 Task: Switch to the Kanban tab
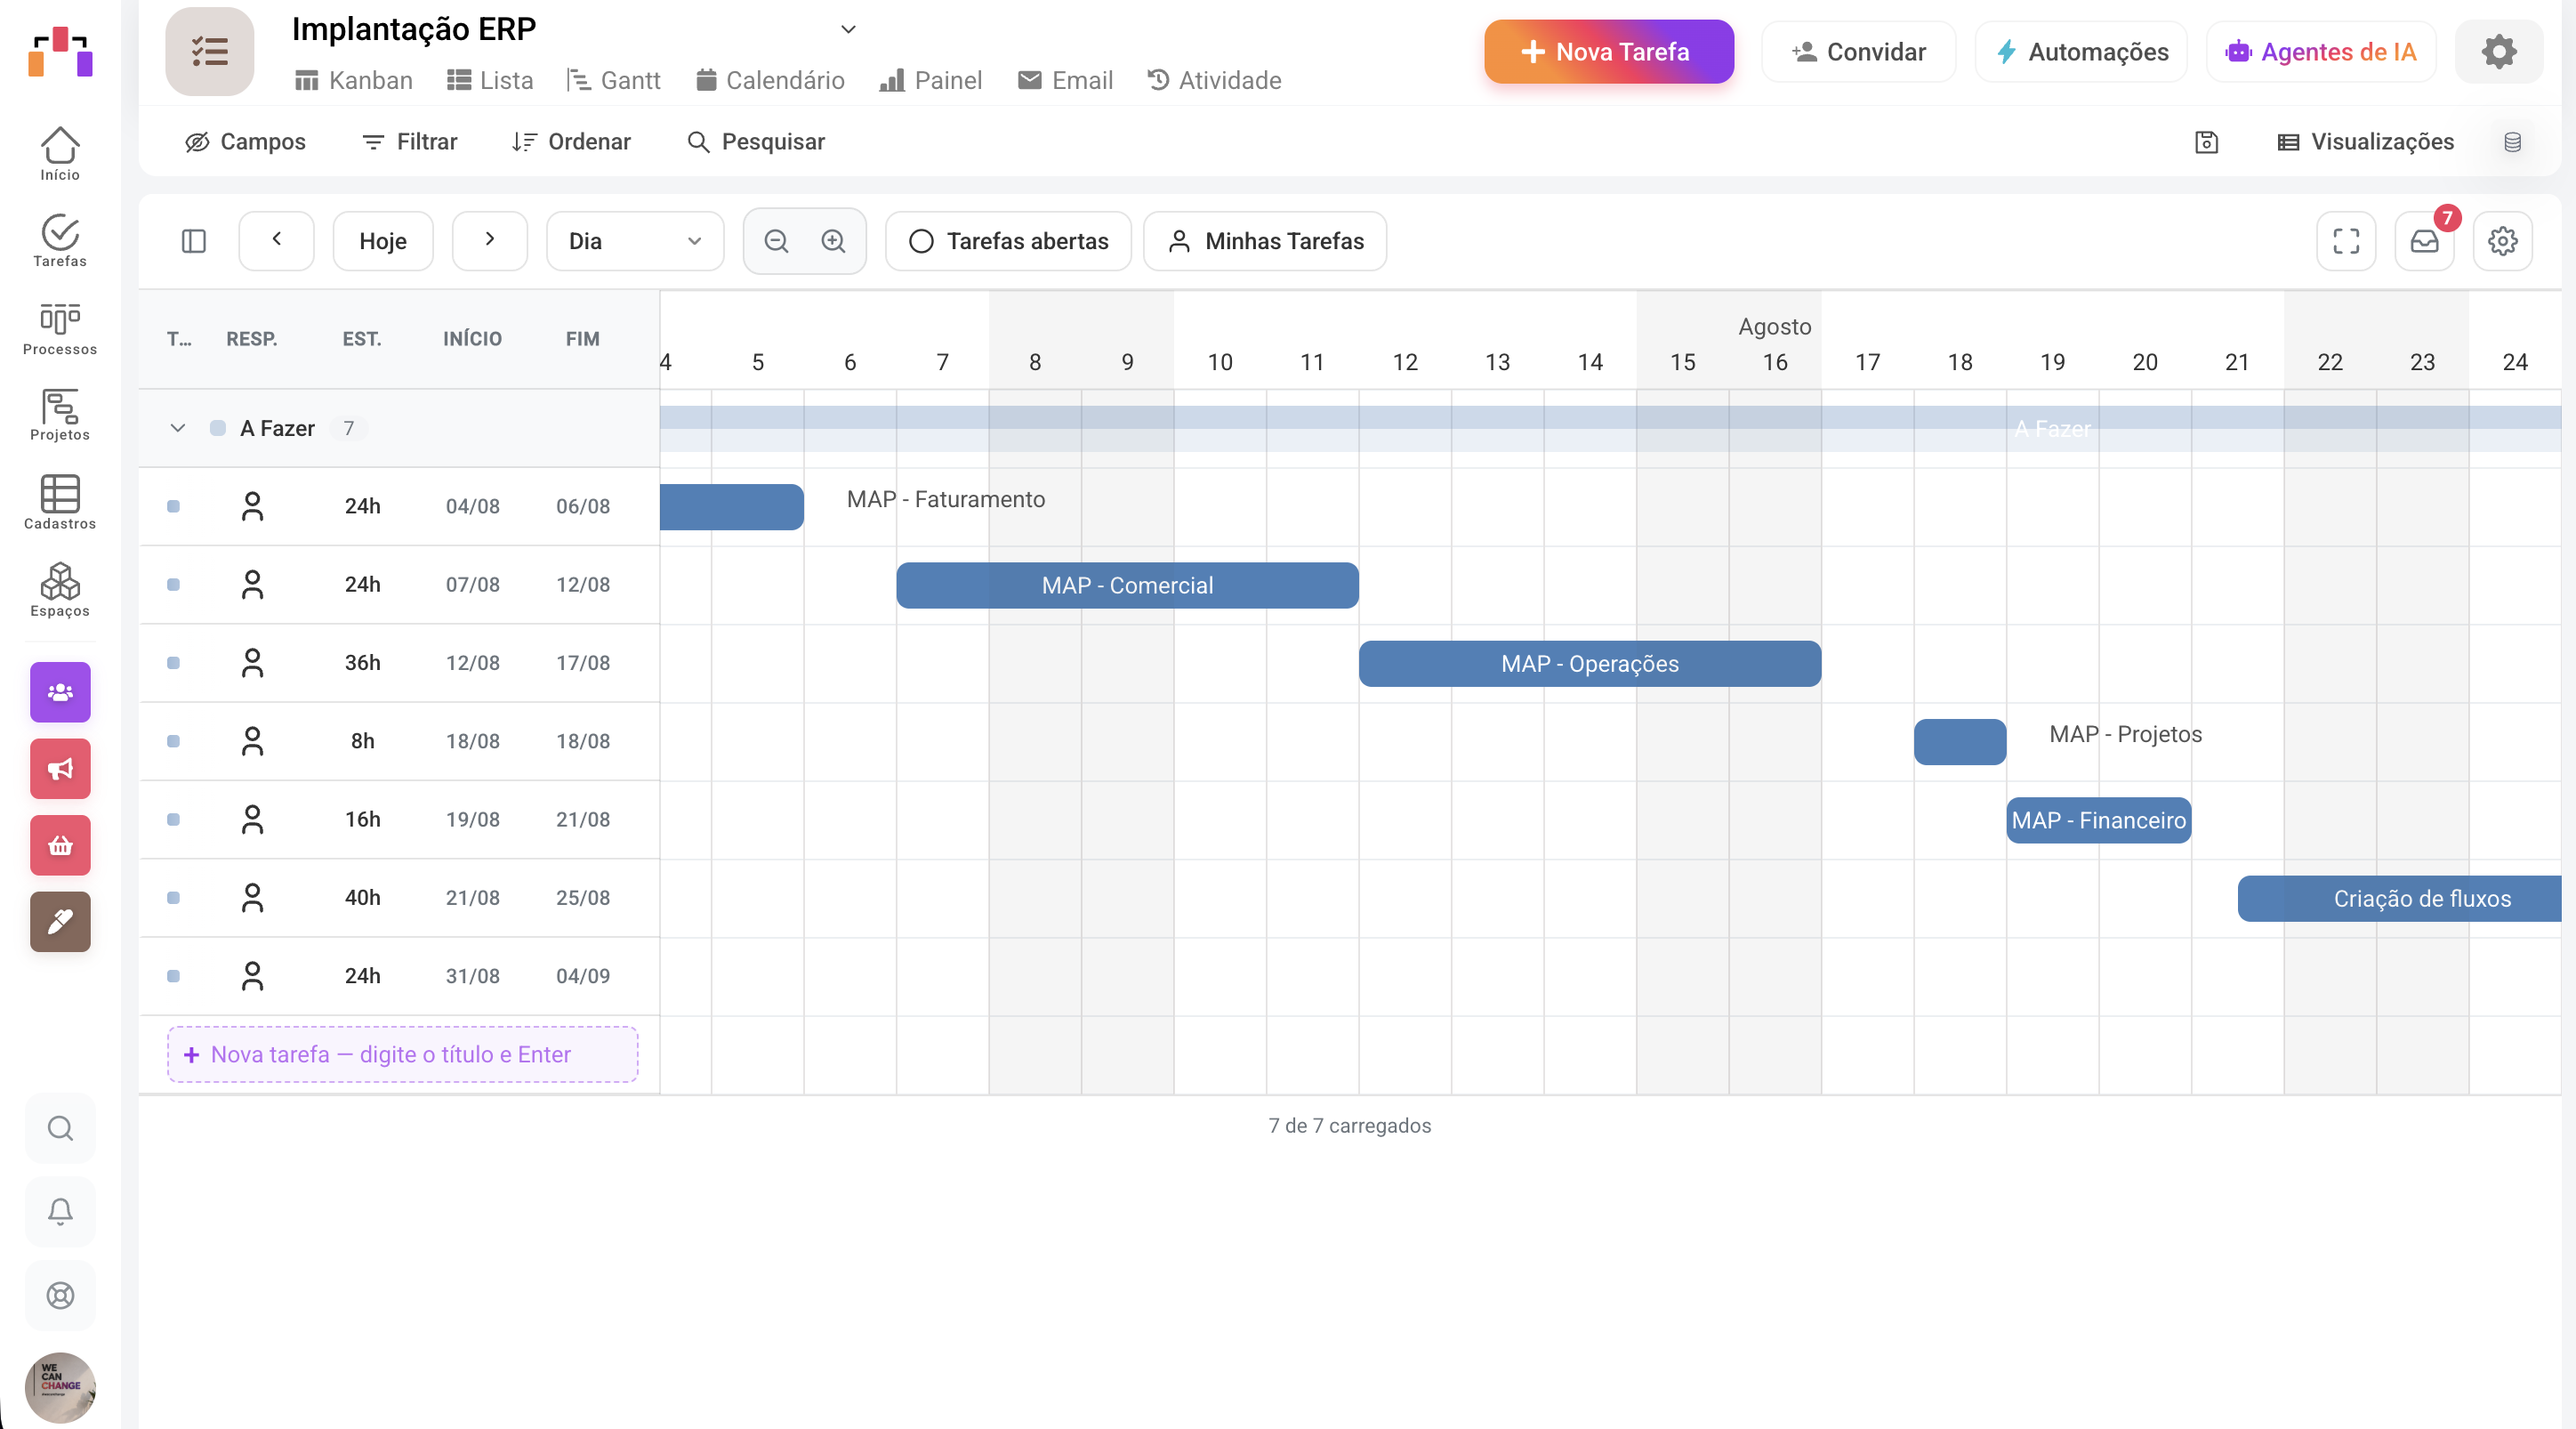(353, 80)
